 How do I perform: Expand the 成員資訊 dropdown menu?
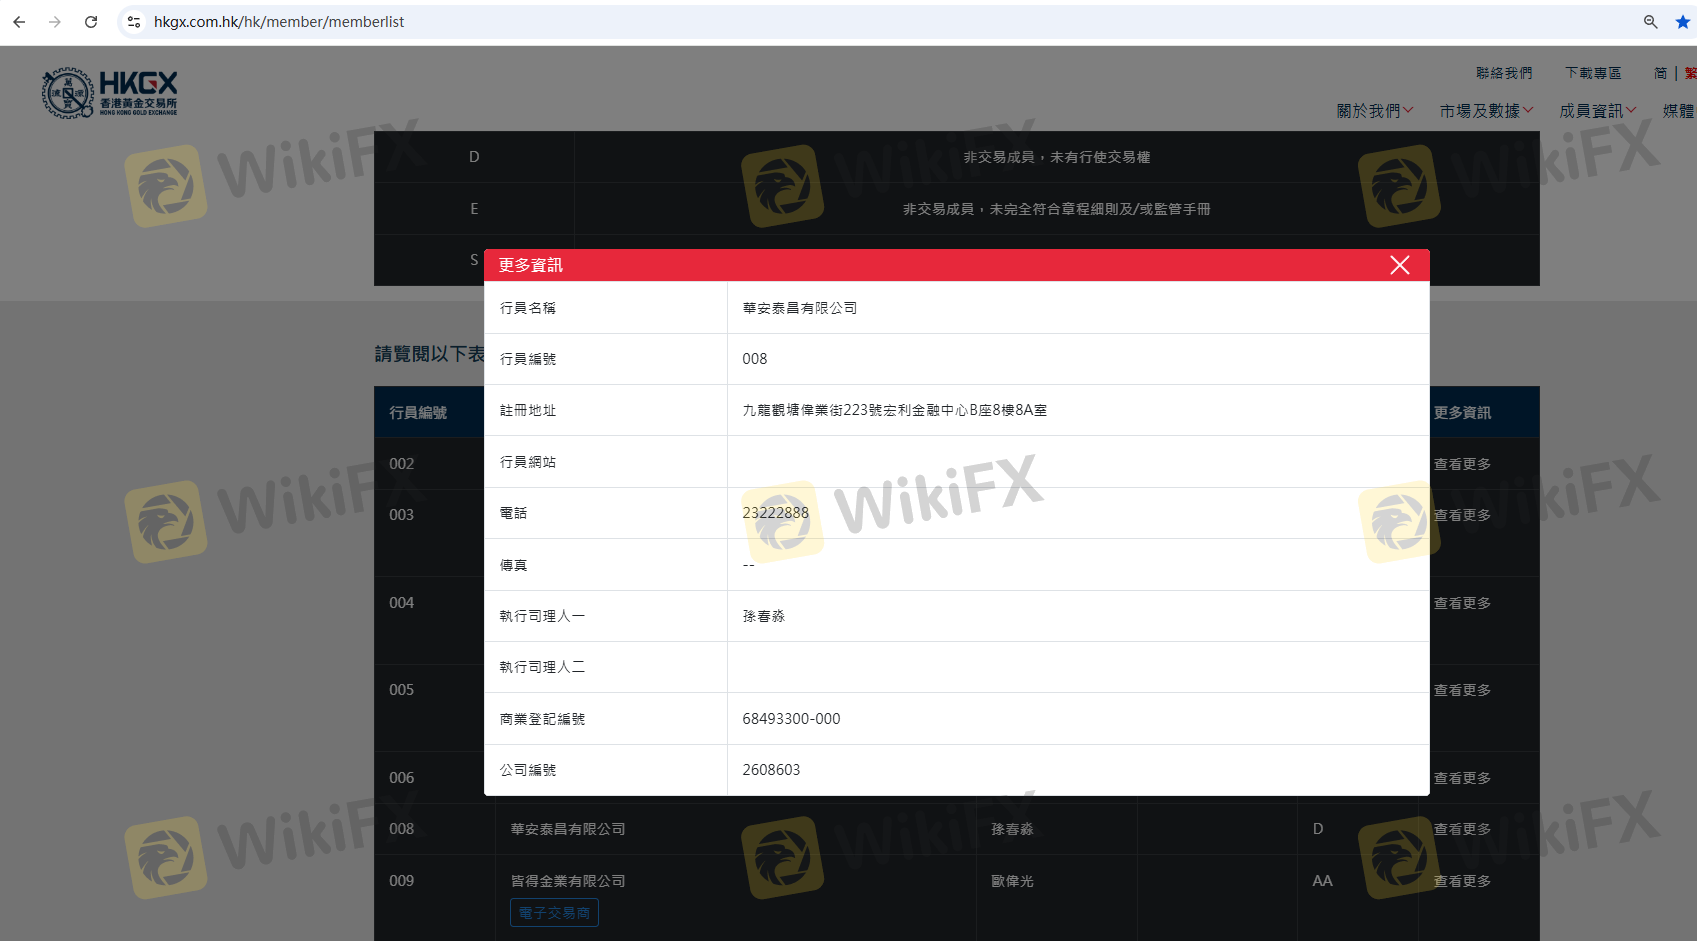[x=1597, y=111]
